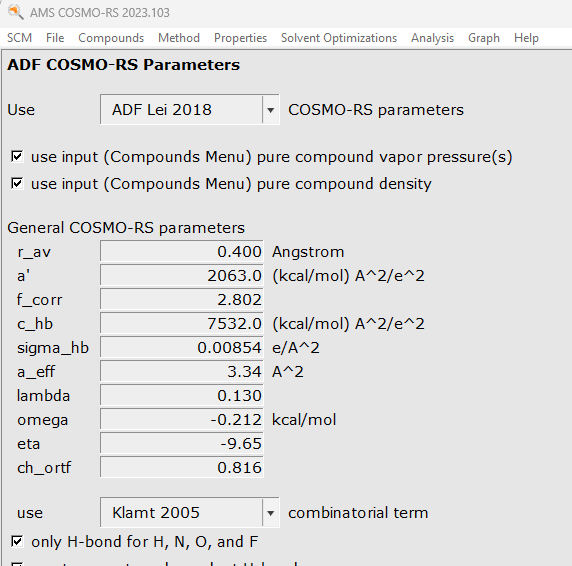Toggle use input pure compound vapor pressure checkbox
Screen dimensions: 572x566
17,156
